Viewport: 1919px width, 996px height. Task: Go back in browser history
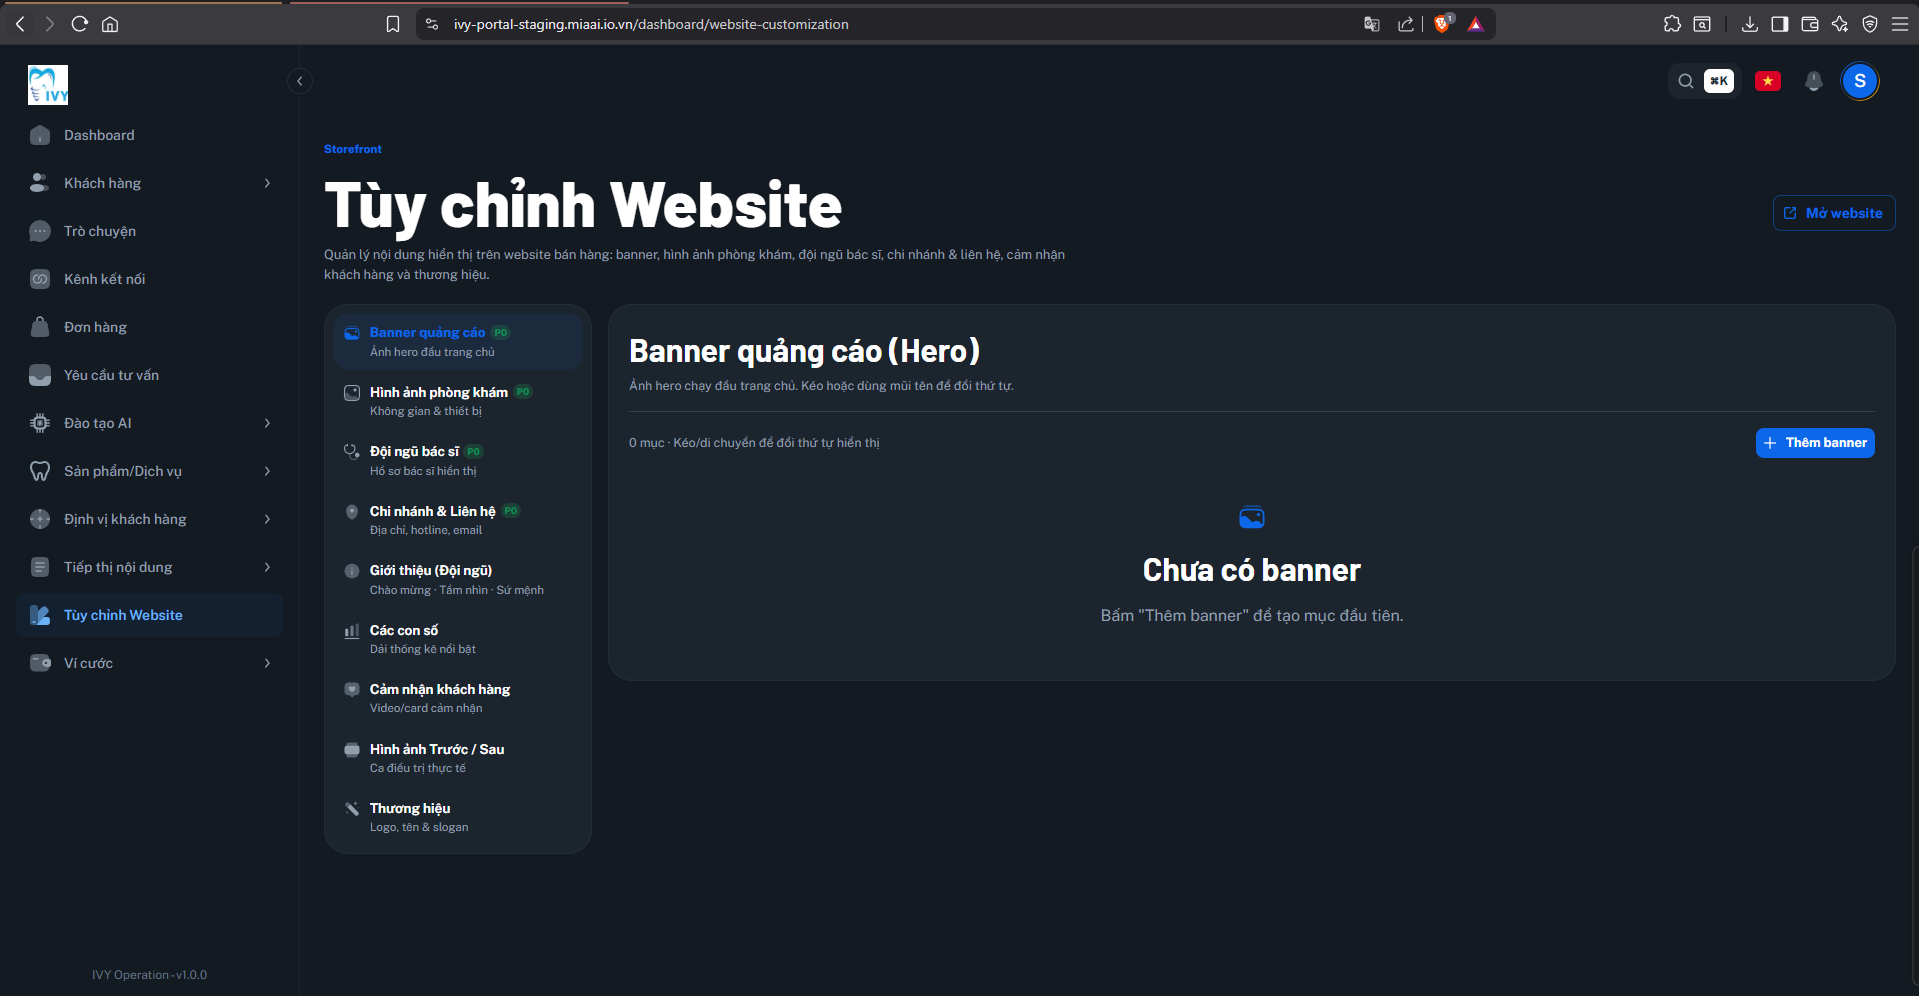point(20,24)
